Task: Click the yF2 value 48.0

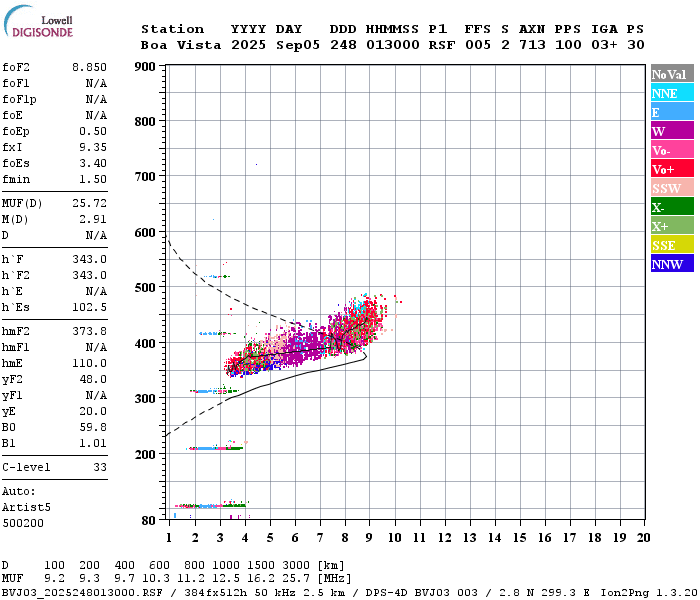Action: [93, 379]
